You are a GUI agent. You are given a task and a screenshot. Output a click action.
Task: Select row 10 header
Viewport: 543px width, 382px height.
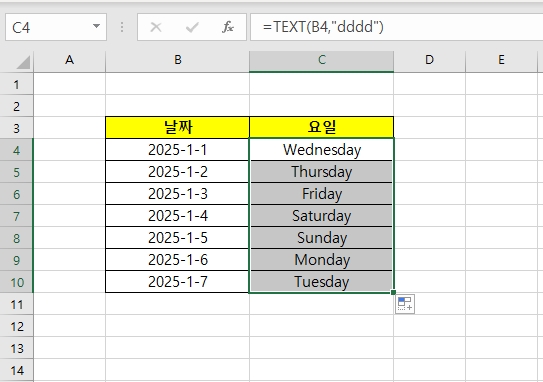tap(17, 282)
